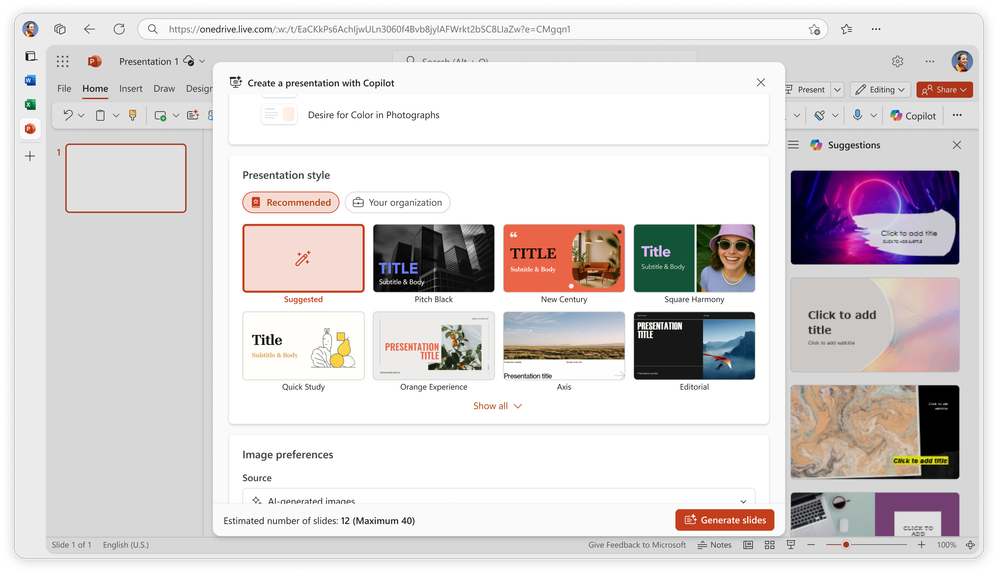The height and width of the screenshot is (574, 998).
Task: Select the Recommended style filter
Action: (x=291, y=202)
